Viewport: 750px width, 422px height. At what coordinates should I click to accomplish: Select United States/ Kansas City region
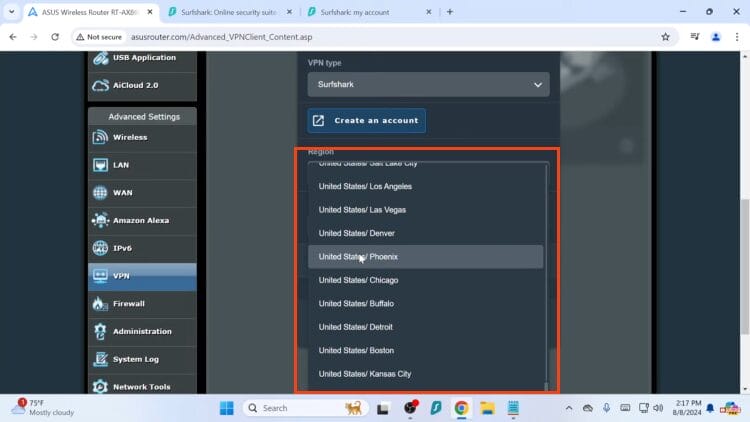(x=425, y=374)
